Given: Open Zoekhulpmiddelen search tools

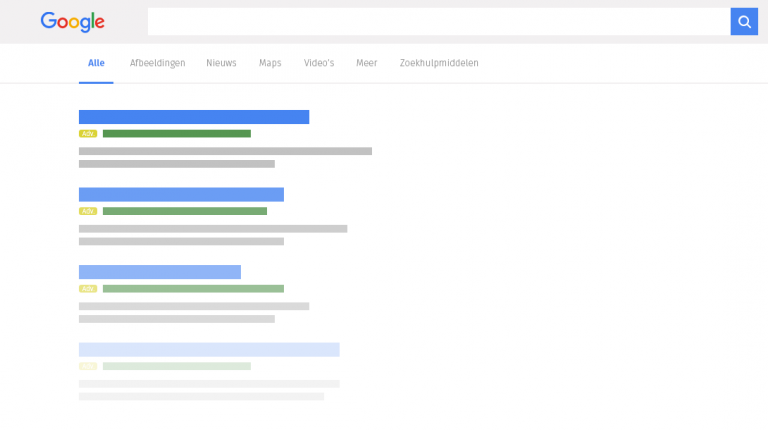Looking at the screenshot, I should (439, 63).
